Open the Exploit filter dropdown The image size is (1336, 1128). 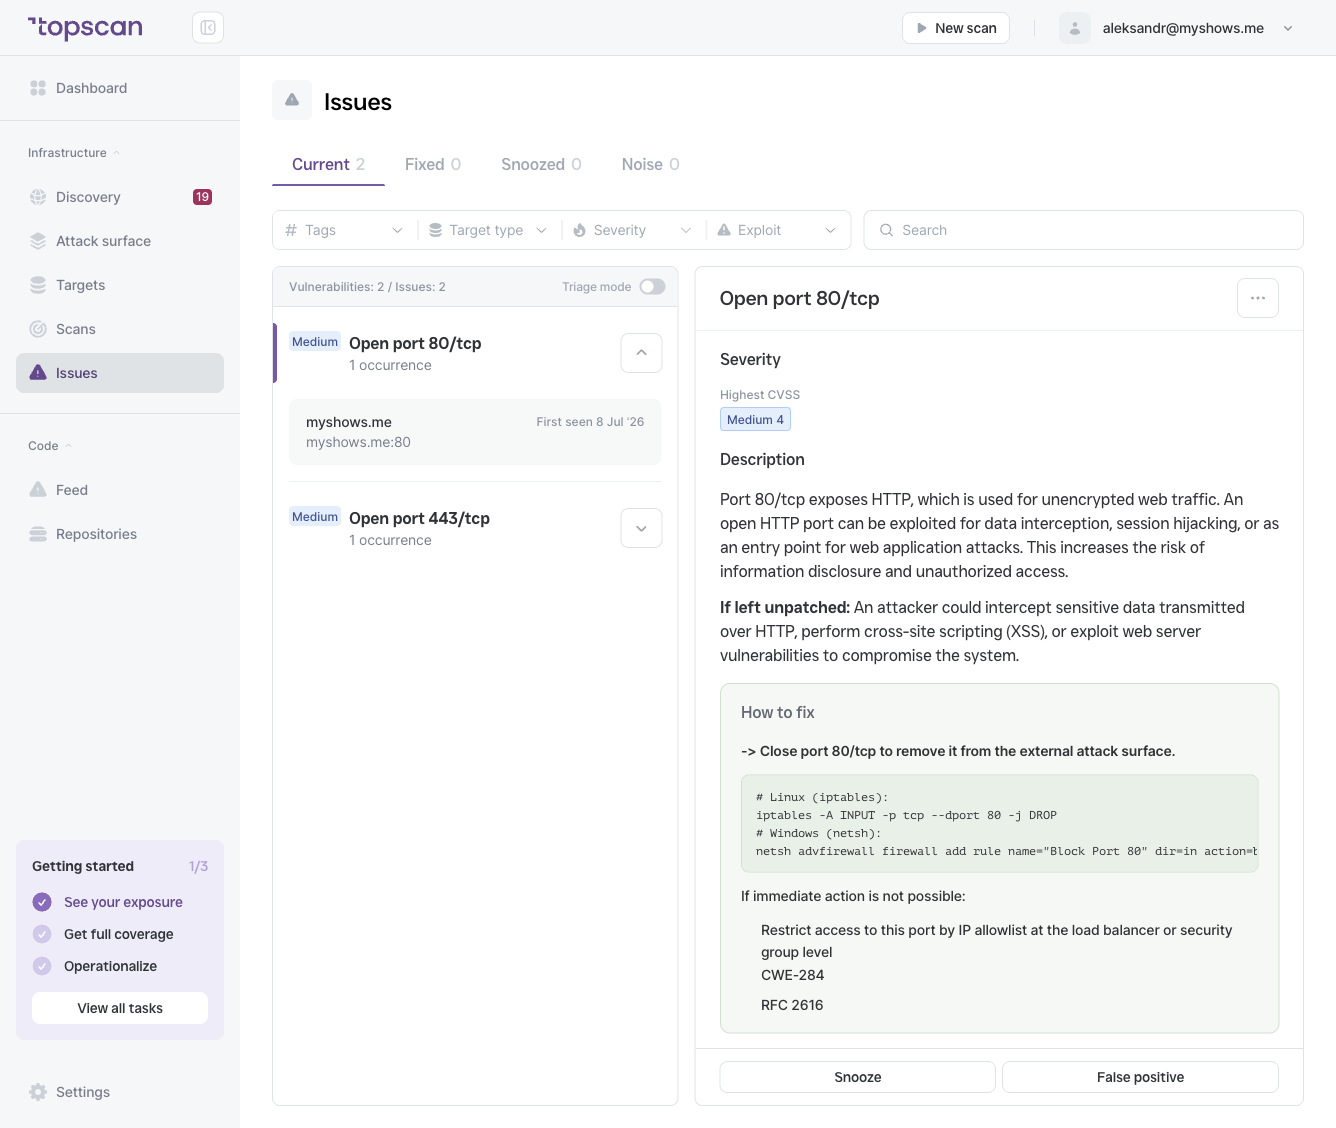pos(777,230)
